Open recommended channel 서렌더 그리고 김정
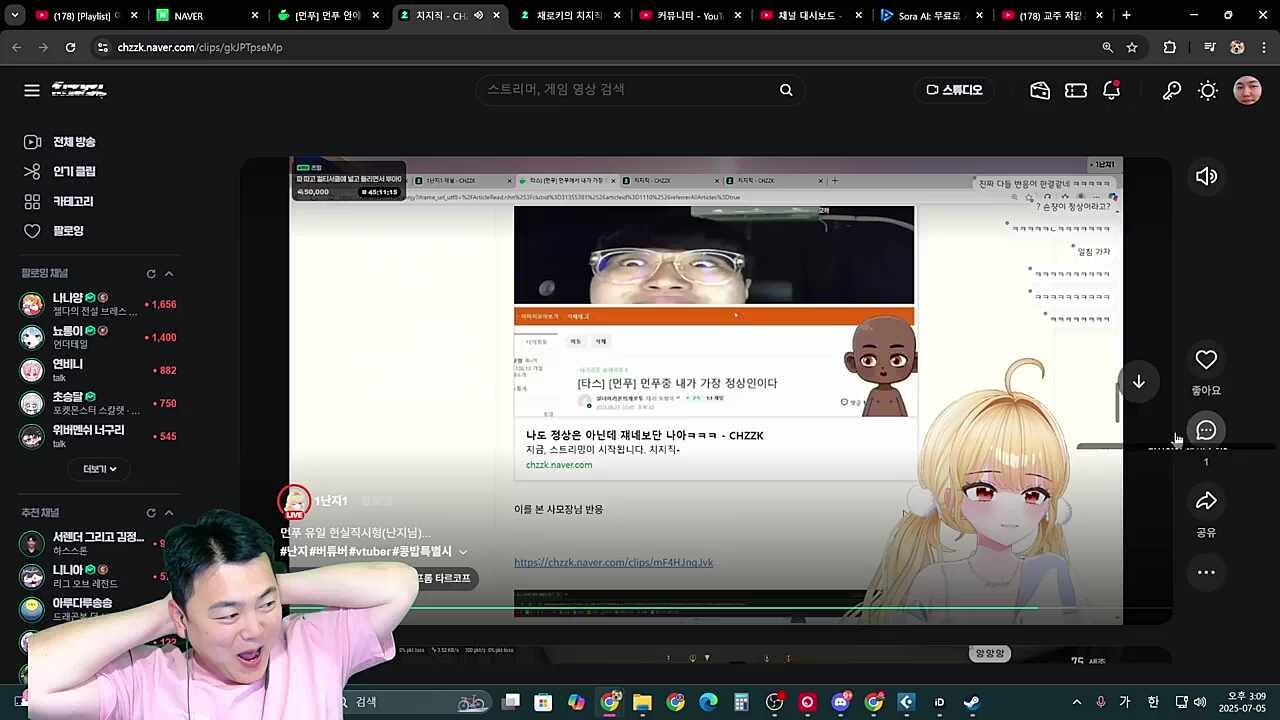 click(95, 543)
